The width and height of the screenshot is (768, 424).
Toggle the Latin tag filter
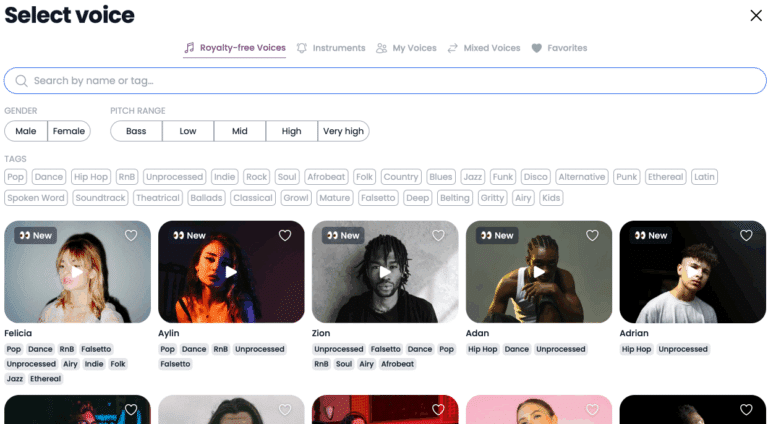point(704,177)
